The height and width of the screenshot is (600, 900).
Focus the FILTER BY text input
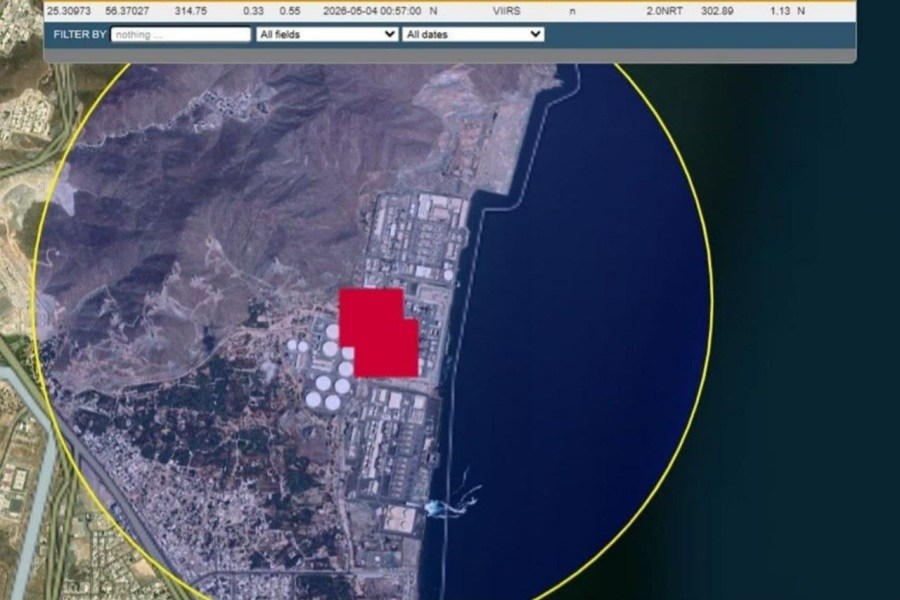tap(181, 34)
